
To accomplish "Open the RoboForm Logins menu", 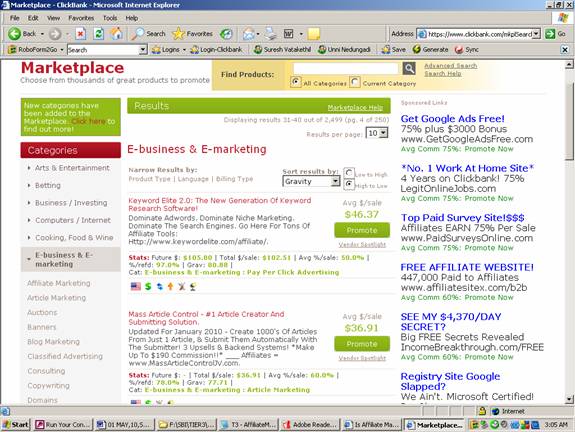I will (166, 50).
